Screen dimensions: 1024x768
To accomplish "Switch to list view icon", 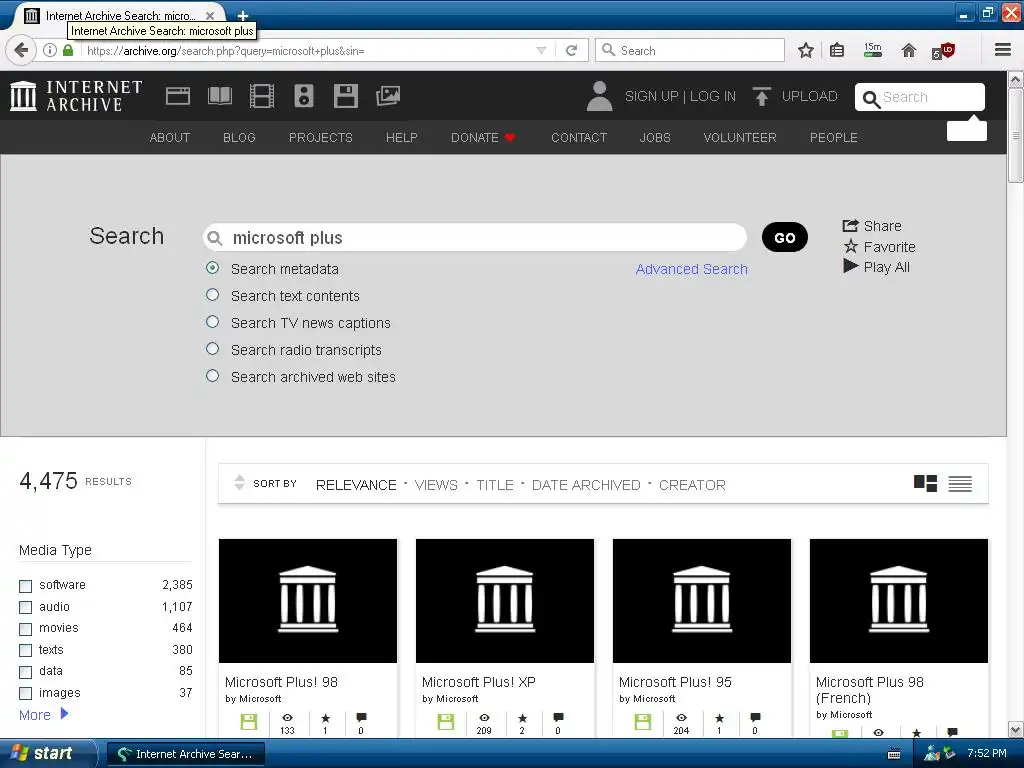I will coord(960,483).
